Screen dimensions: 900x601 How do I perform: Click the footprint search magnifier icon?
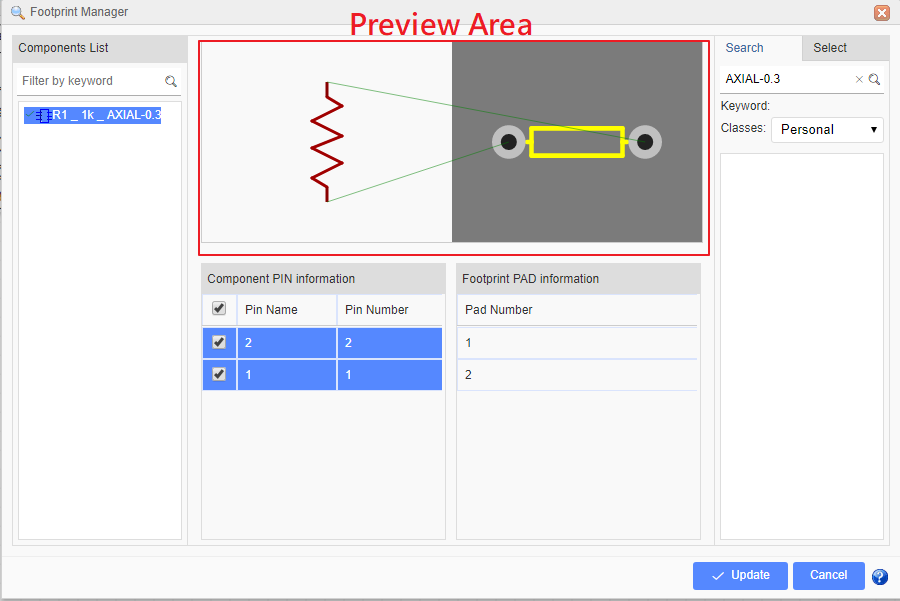point(874,79)
